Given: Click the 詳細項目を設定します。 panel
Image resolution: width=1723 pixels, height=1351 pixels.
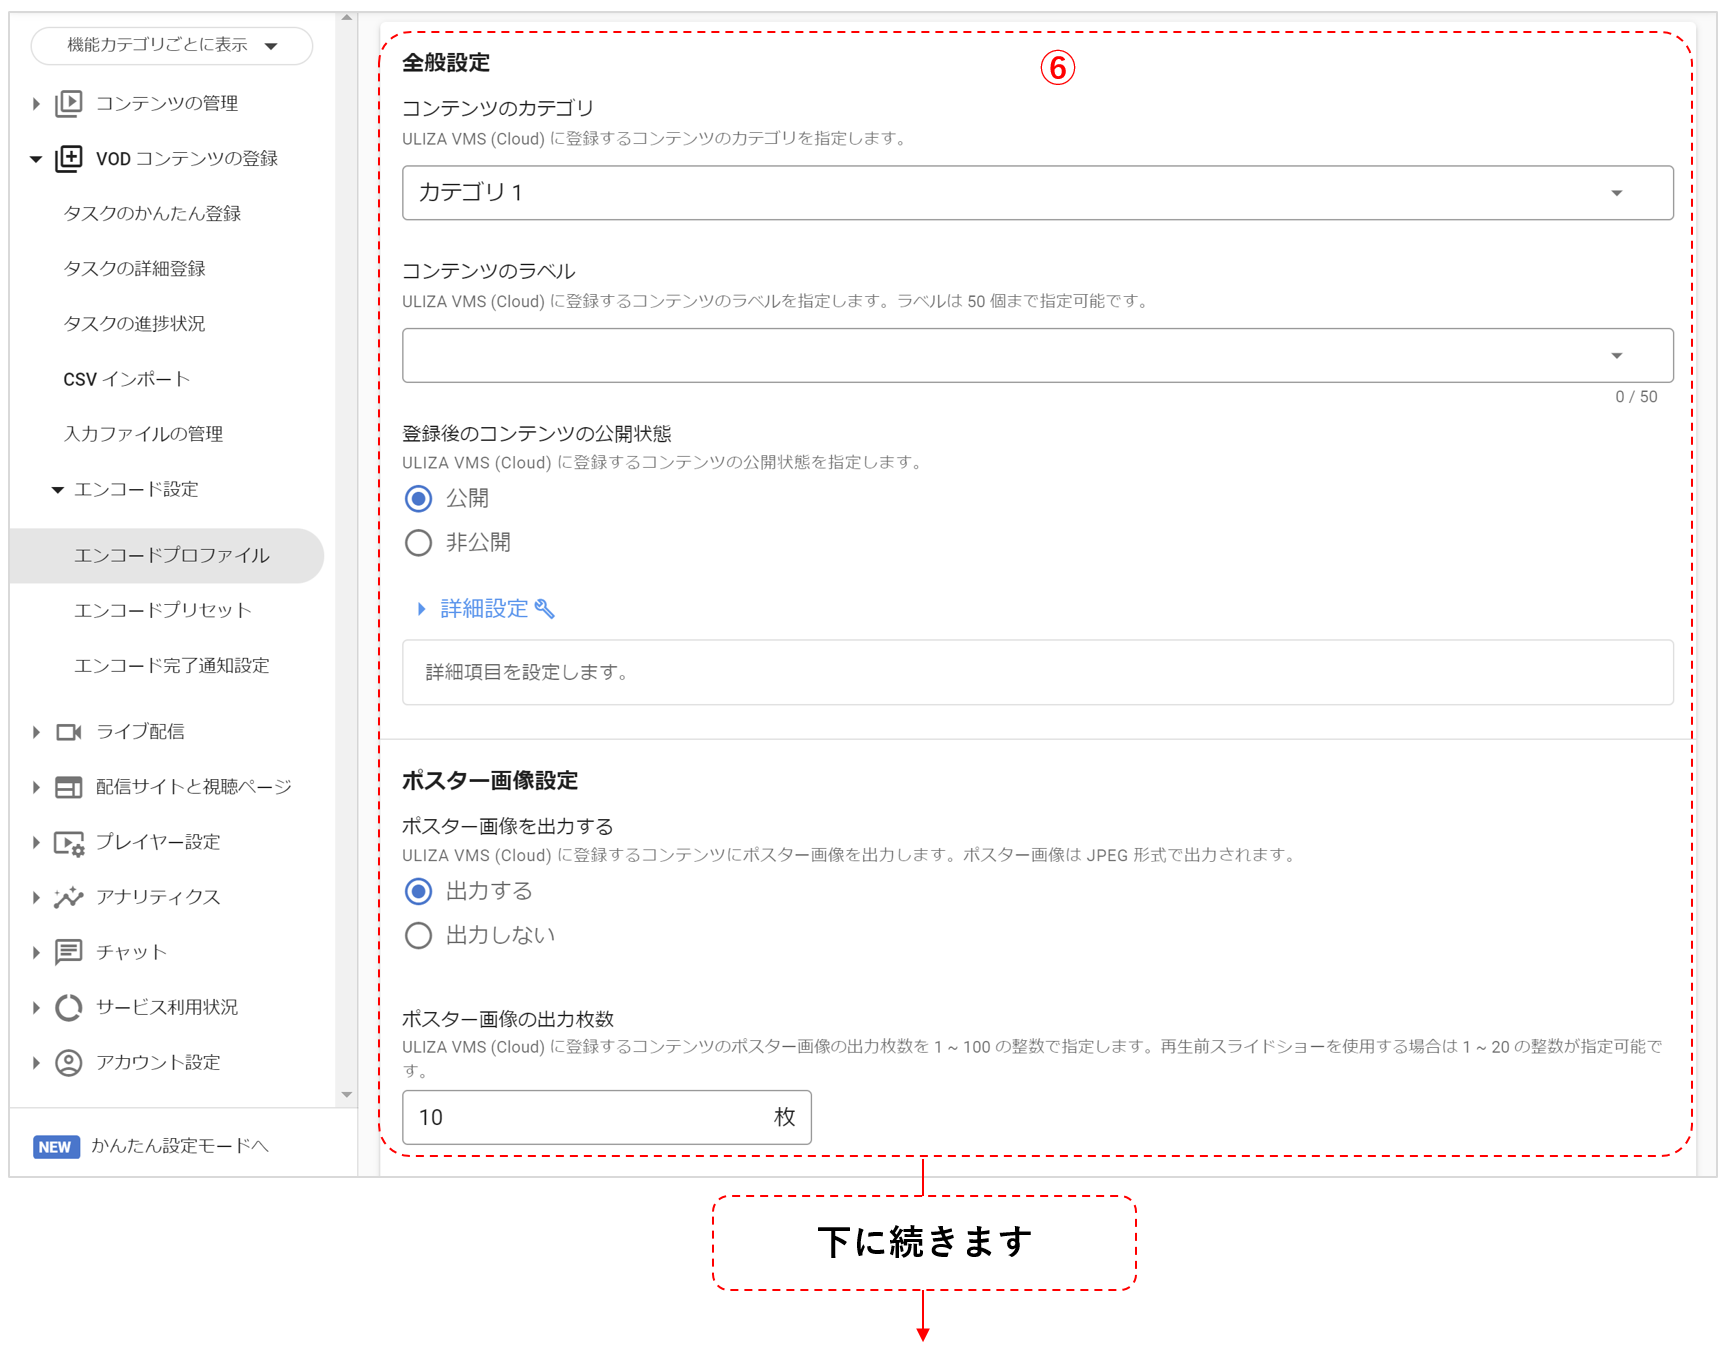Looking at the screenshot, I should [x=1037, y=672].
